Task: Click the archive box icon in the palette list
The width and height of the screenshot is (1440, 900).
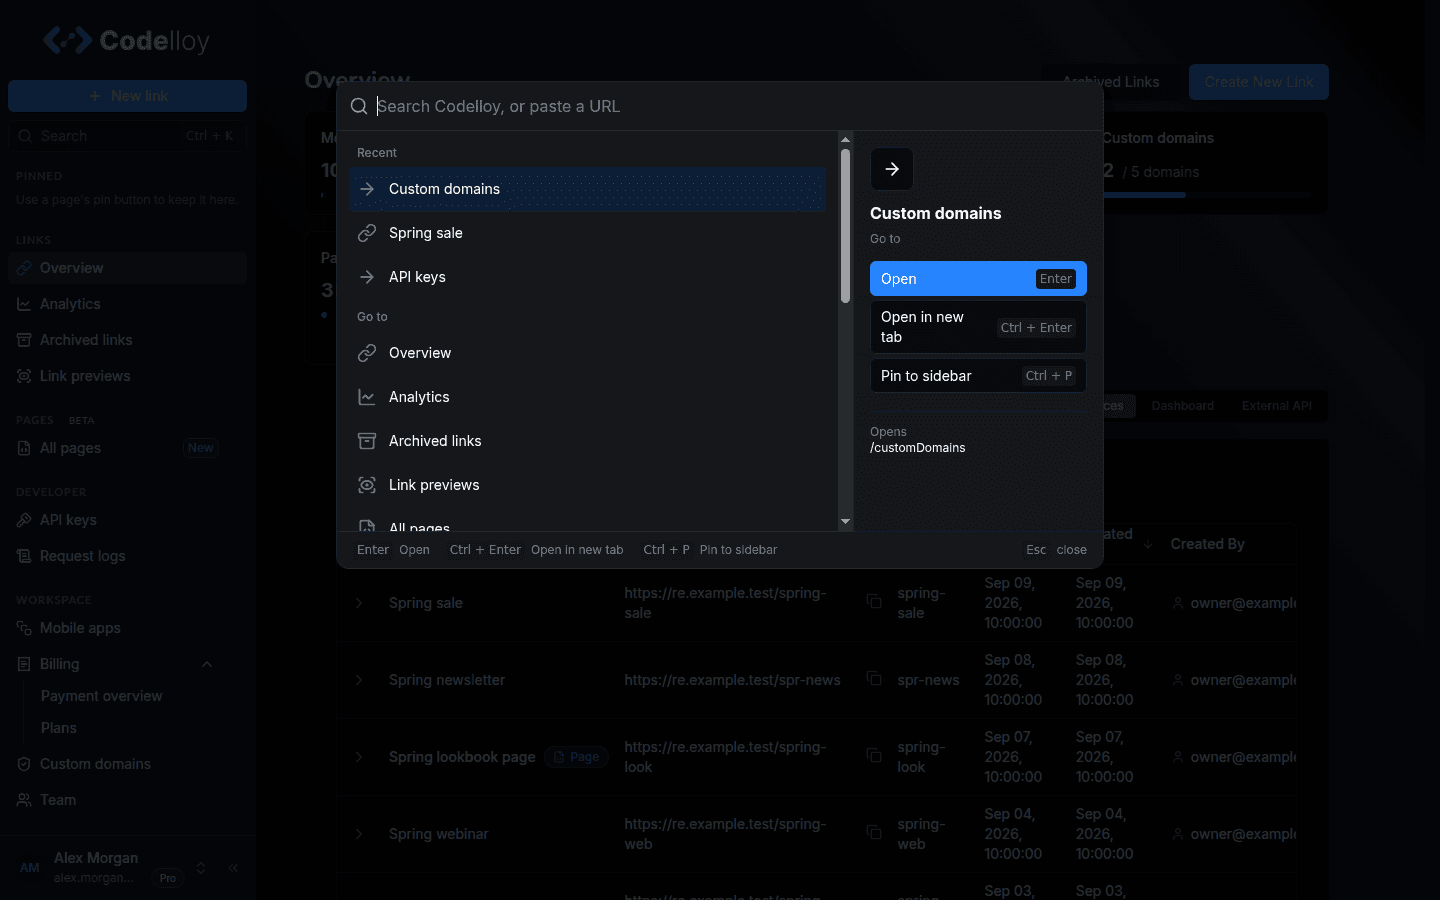Action: coord(367,441)
